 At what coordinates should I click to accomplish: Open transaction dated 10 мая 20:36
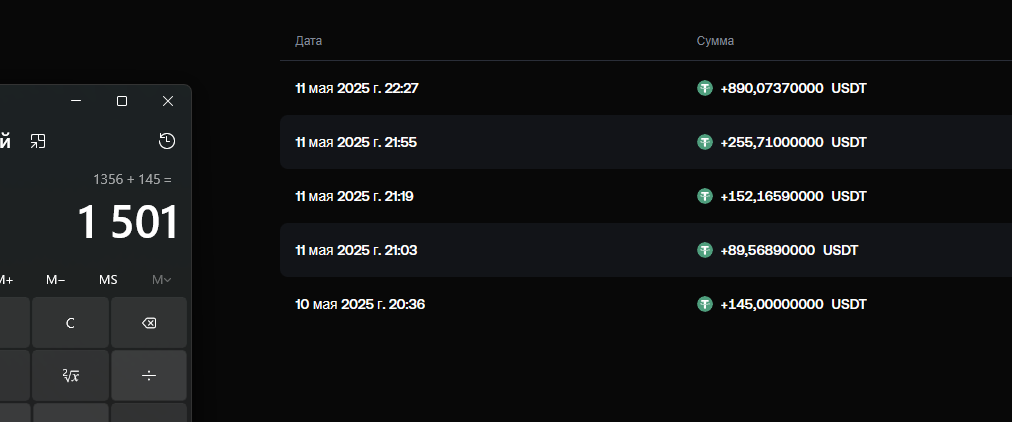(x=360, y=304)
